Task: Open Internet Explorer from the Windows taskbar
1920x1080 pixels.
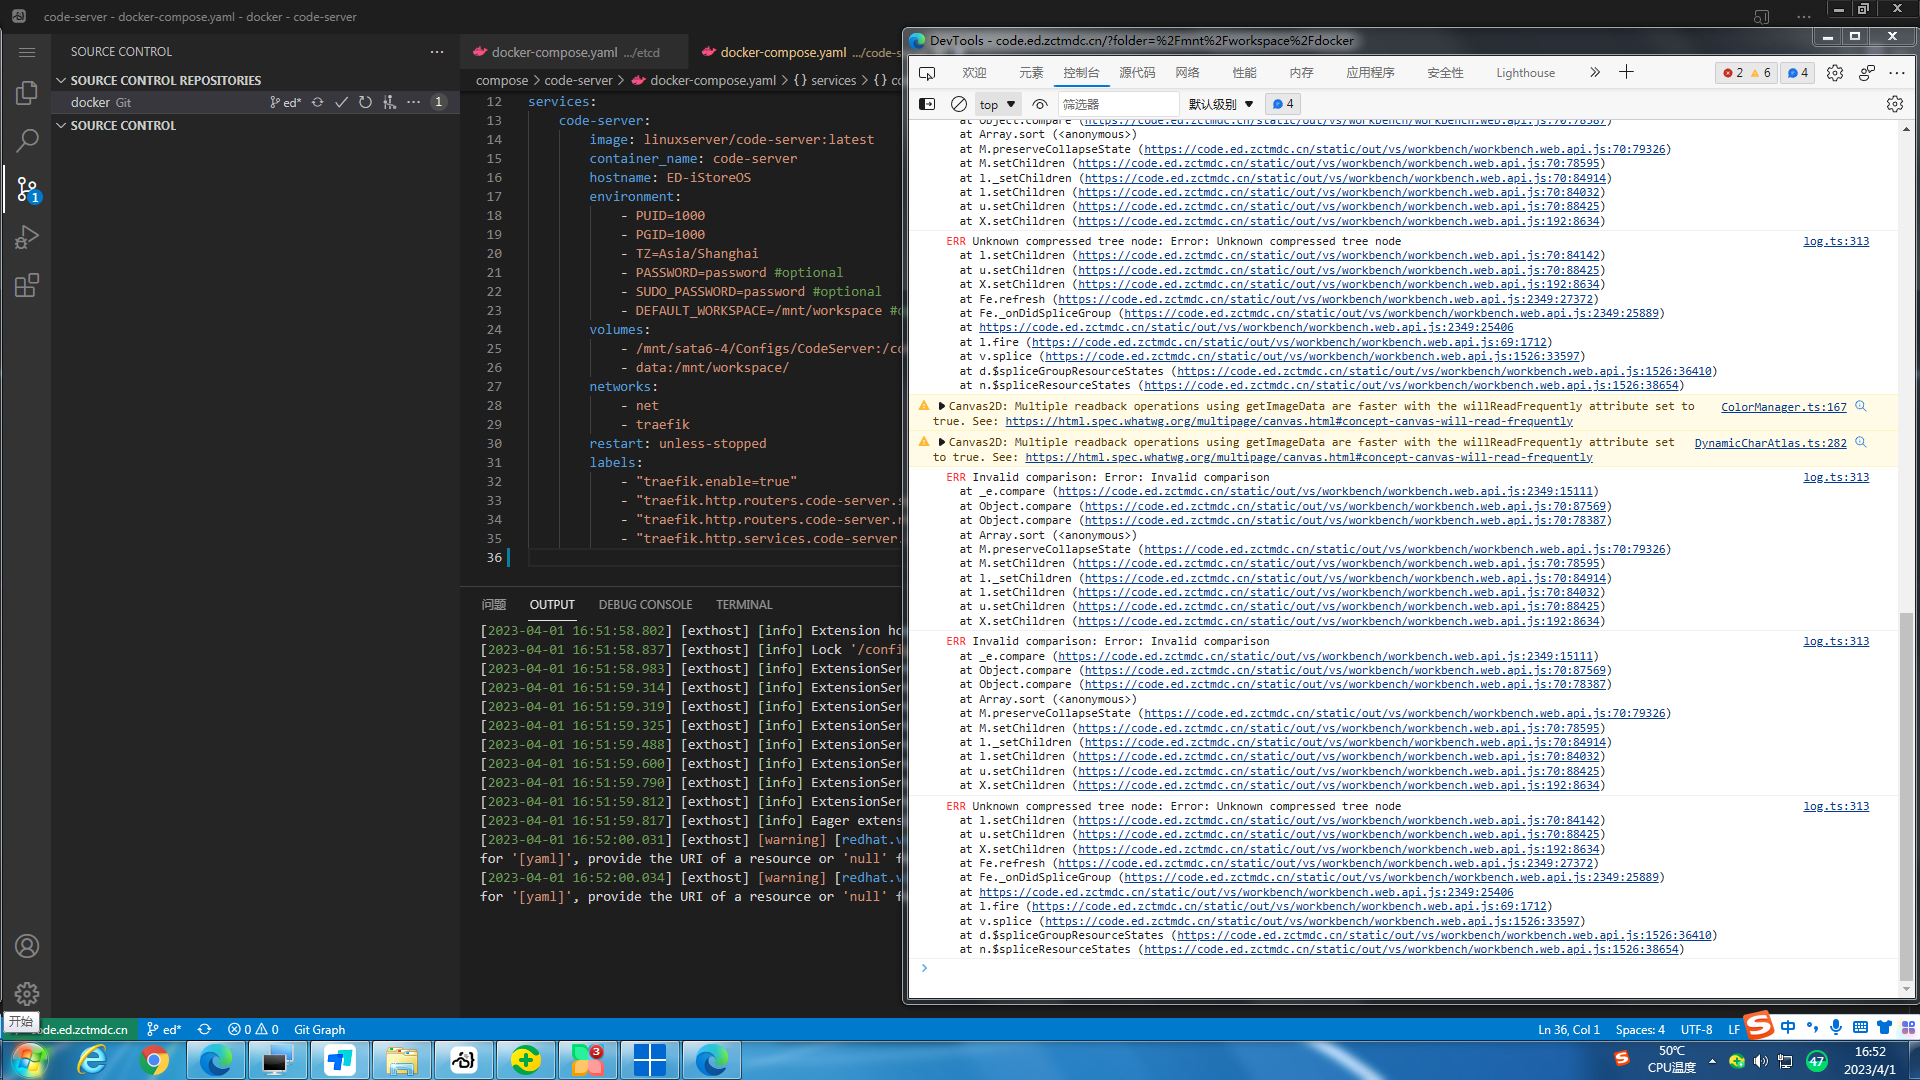Action: pos(92,1060)
